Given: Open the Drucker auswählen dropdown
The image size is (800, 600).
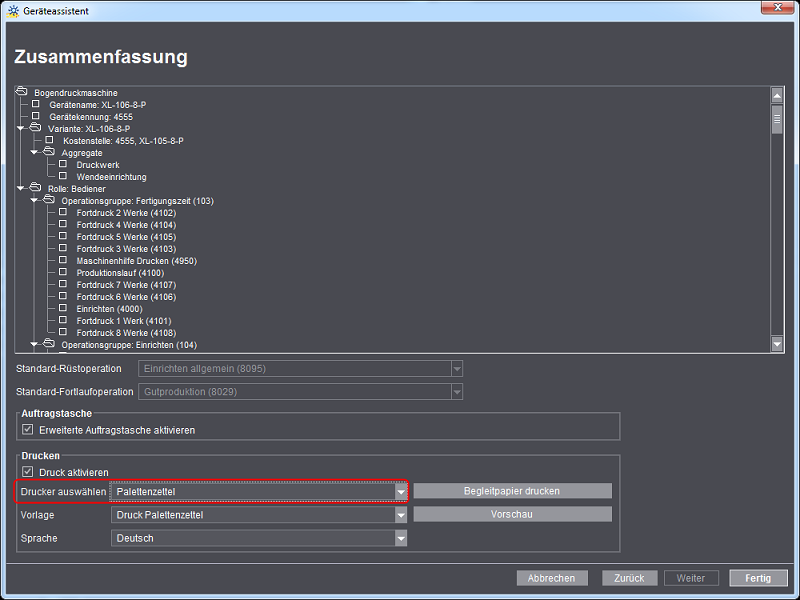Looking at the screenshot, I should click(x=401, y=492).
